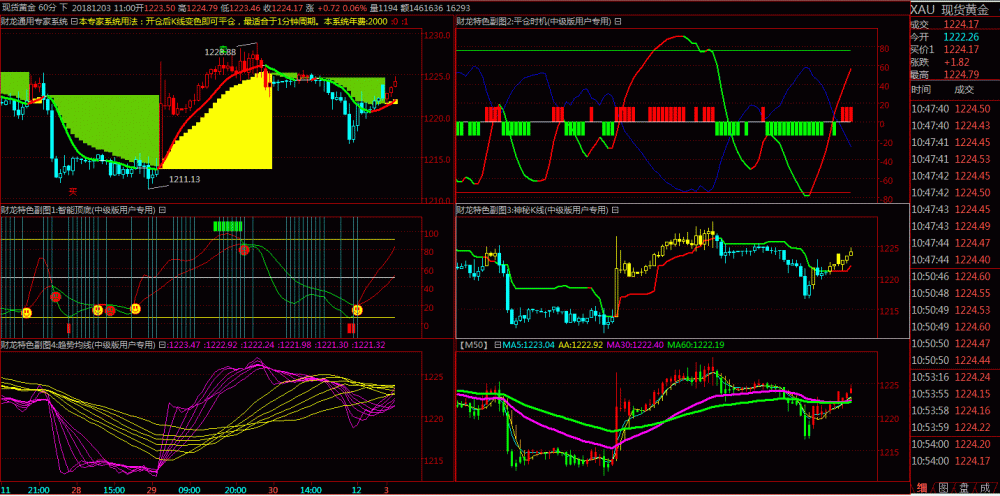
Task: Click the 09:00 label on time axis
Action: tap(190, 490)
